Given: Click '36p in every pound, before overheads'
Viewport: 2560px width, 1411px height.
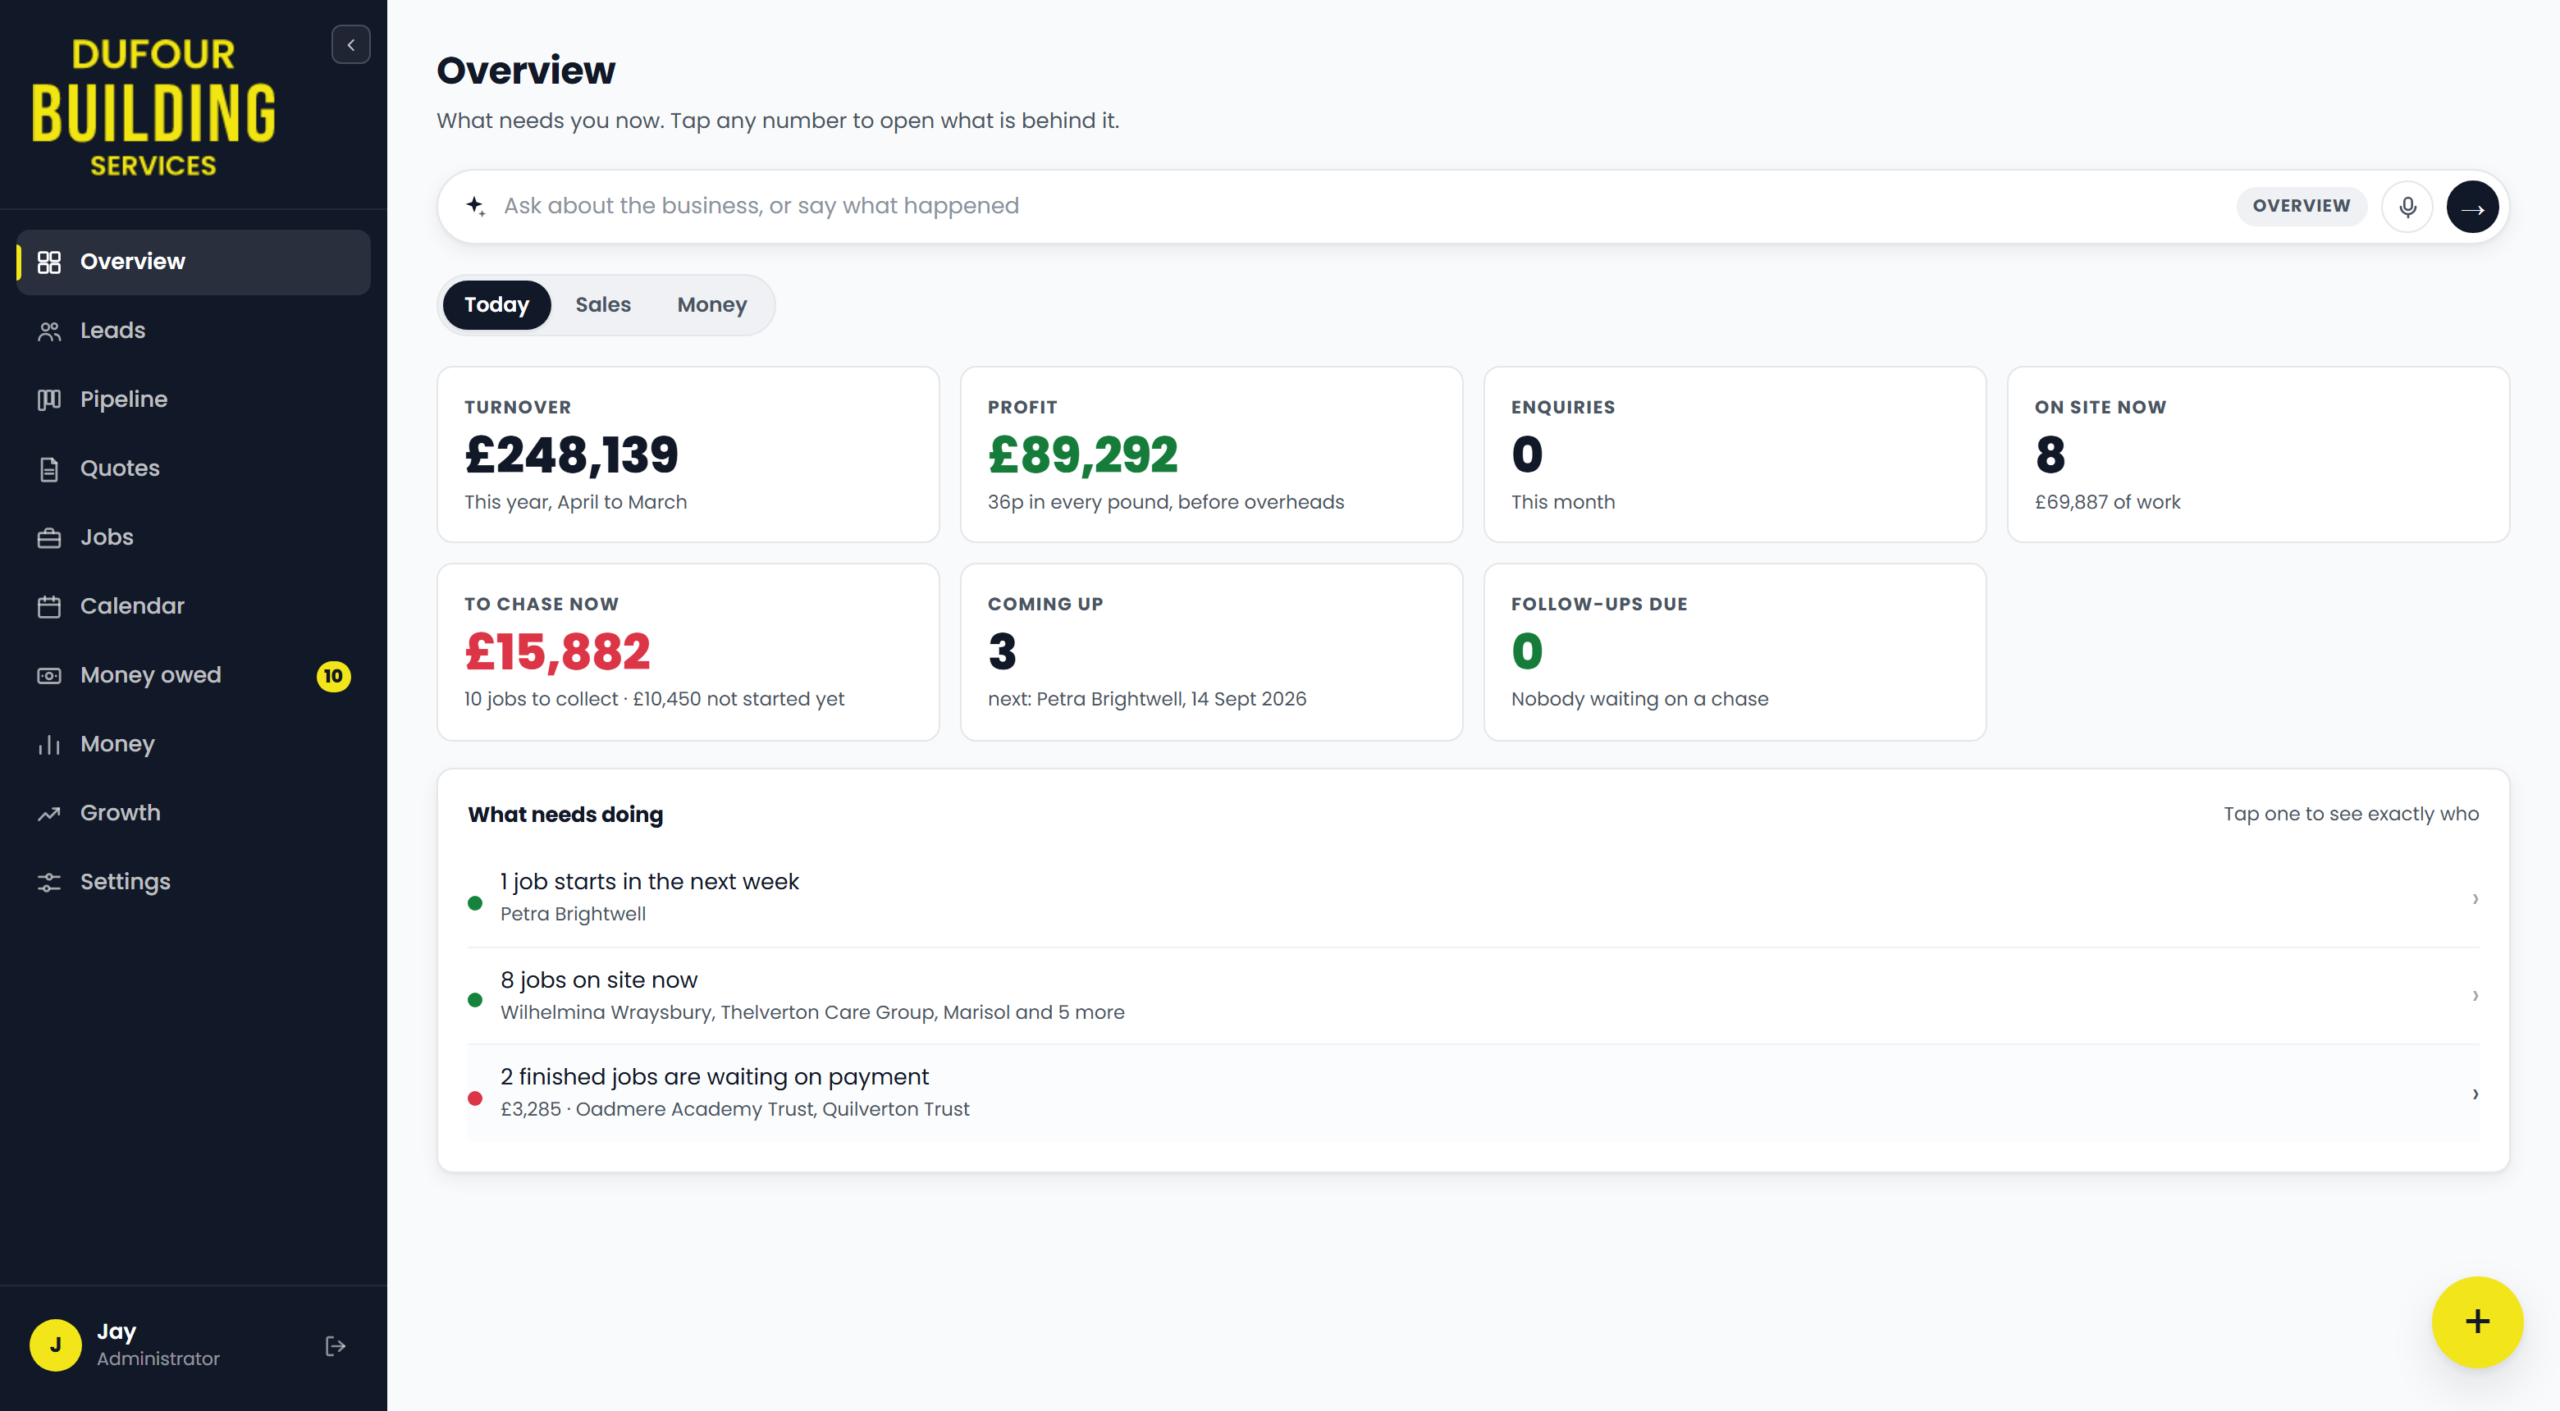Looking at the screenshot, I should 1166,502.
